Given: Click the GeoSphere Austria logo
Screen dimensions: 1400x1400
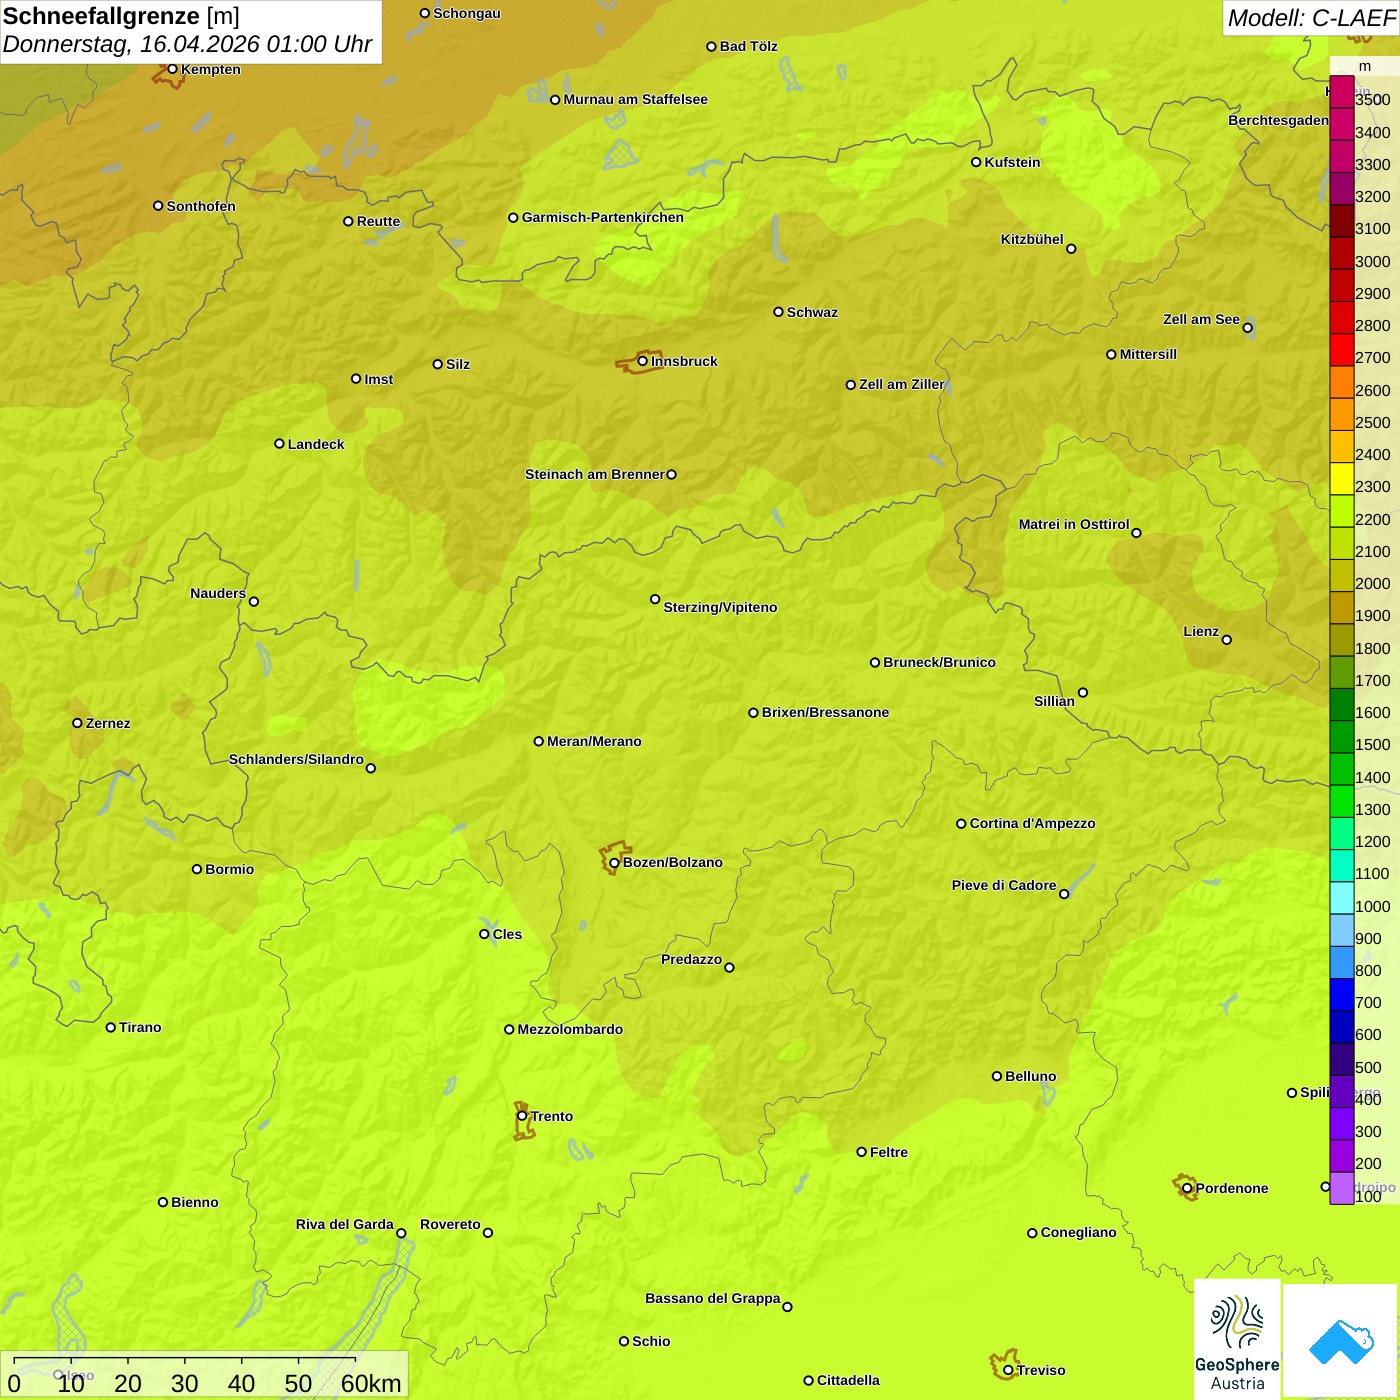Looking at the screenshot, I should click(x=1237, y=1342).
